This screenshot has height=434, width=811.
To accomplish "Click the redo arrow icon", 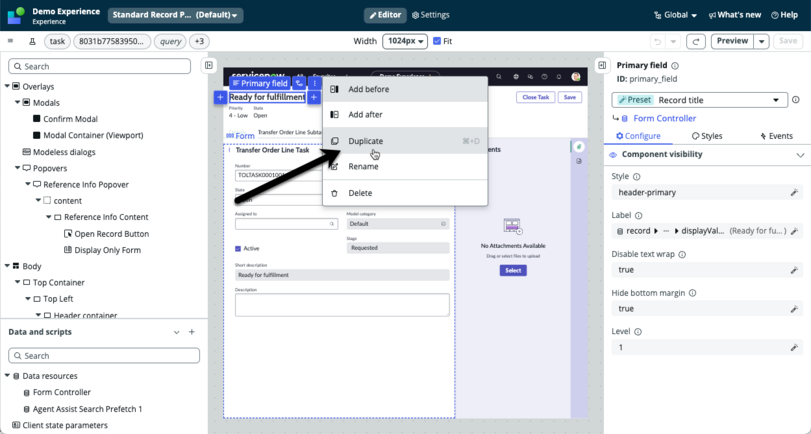I will pyautogui.click(x=696, y=41).
